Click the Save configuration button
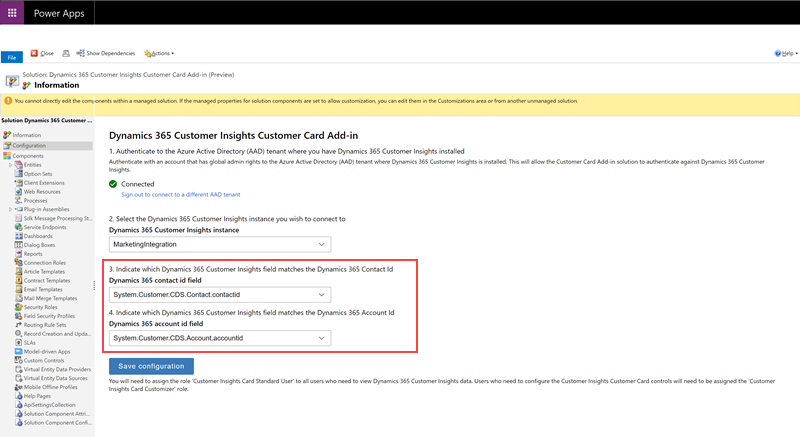The height and width of the screenshot is (437, 800). (151, 366)
